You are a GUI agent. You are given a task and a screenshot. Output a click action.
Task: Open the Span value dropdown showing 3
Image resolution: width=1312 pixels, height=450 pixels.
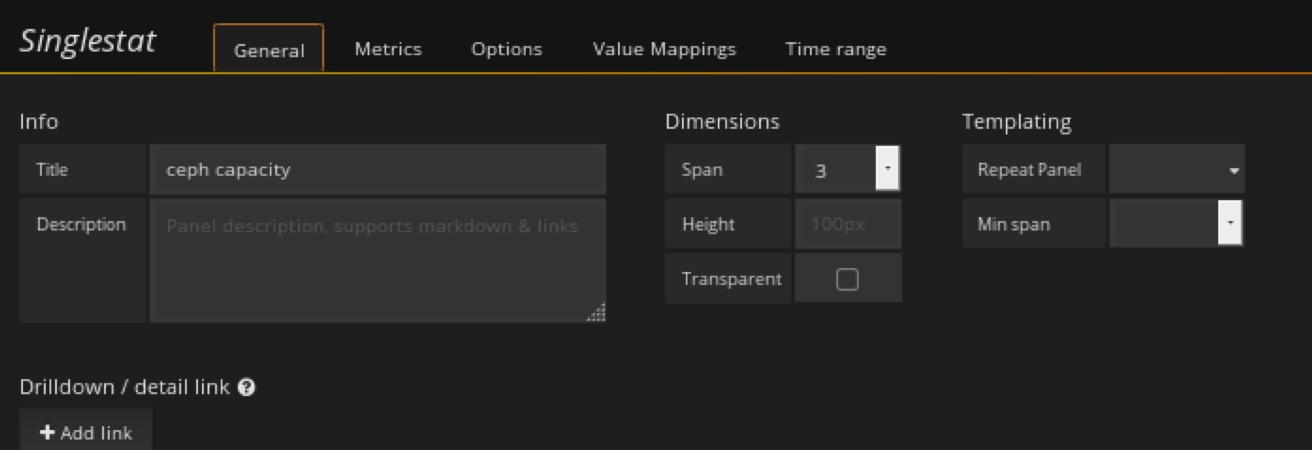[835, 170]
